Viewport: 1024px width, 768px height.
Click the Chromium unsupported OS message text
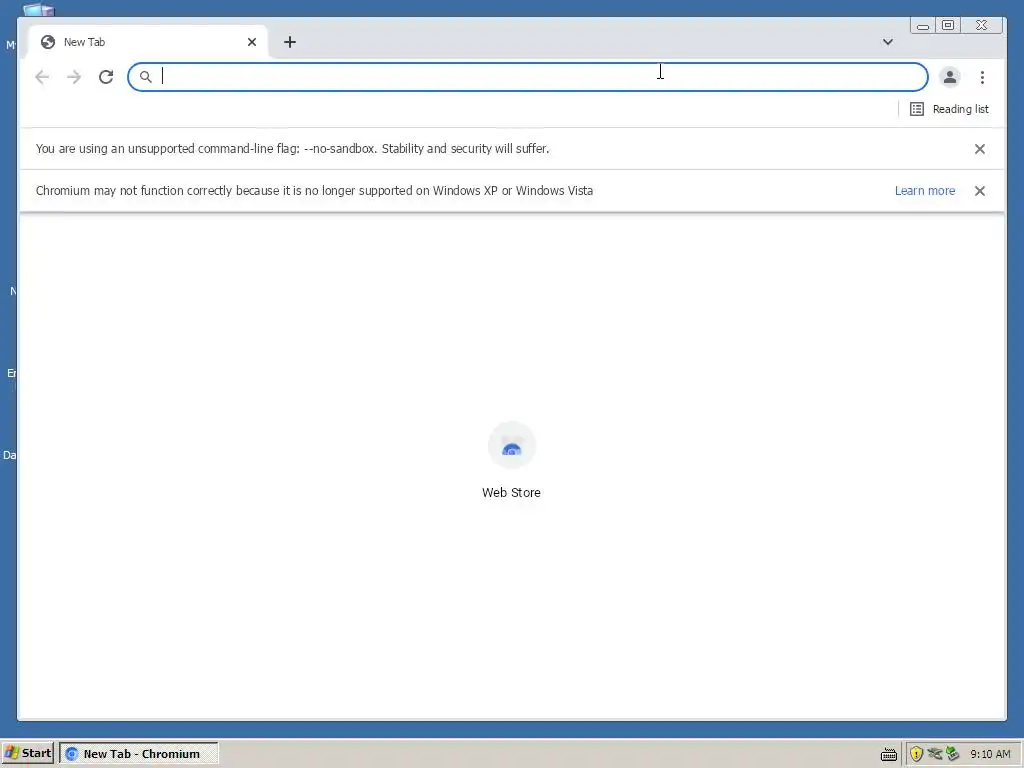(314, 191)
